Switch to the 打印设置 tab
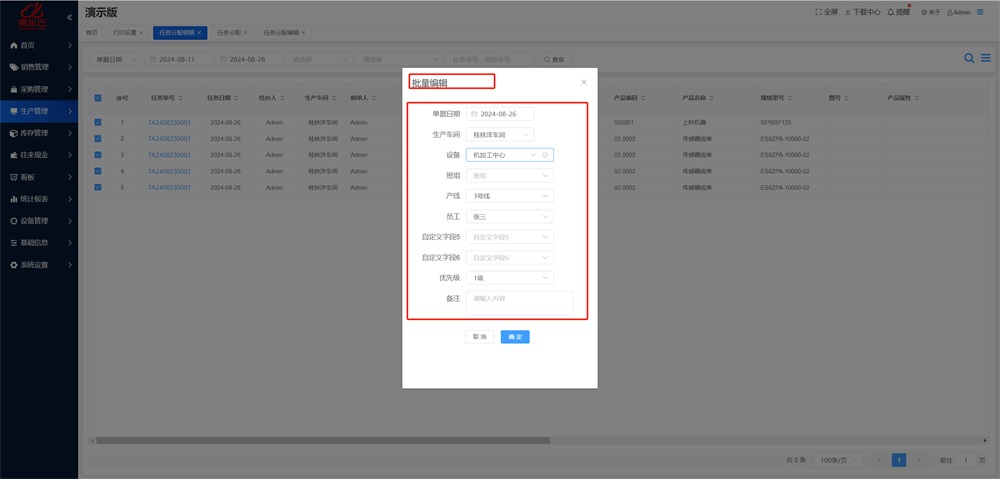The height and width of the screenshot is (479, 1000). (128, 33)
